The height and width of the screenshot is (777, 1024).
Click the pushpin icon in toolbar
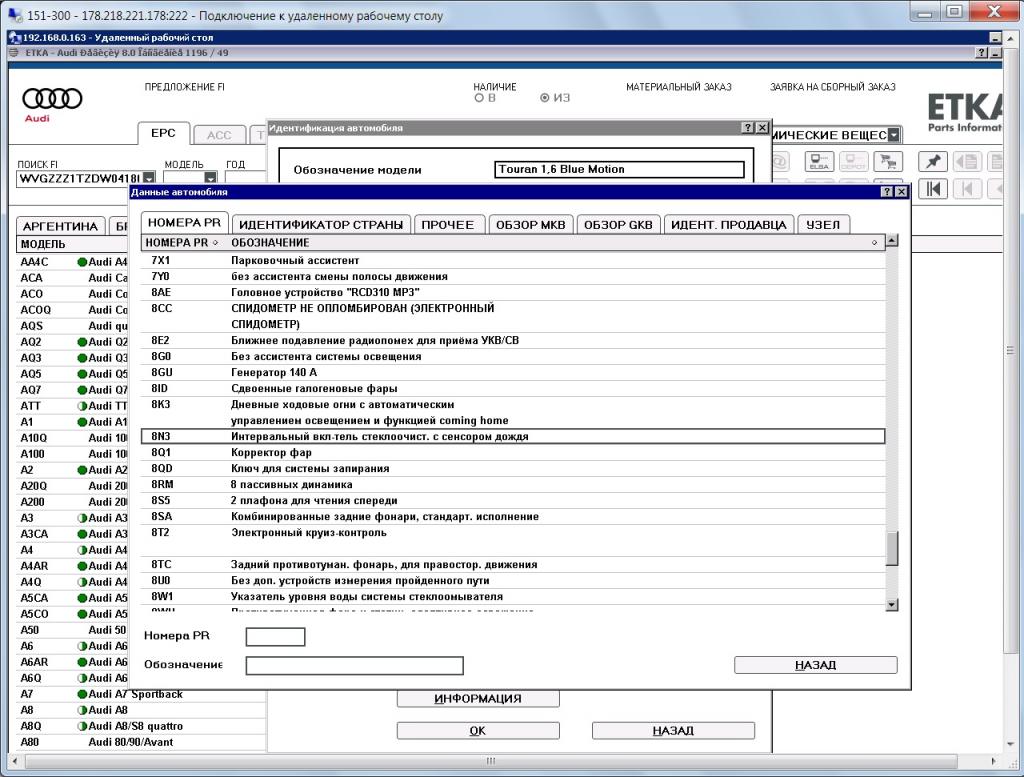pyautogui.click(x=933, y=161)
